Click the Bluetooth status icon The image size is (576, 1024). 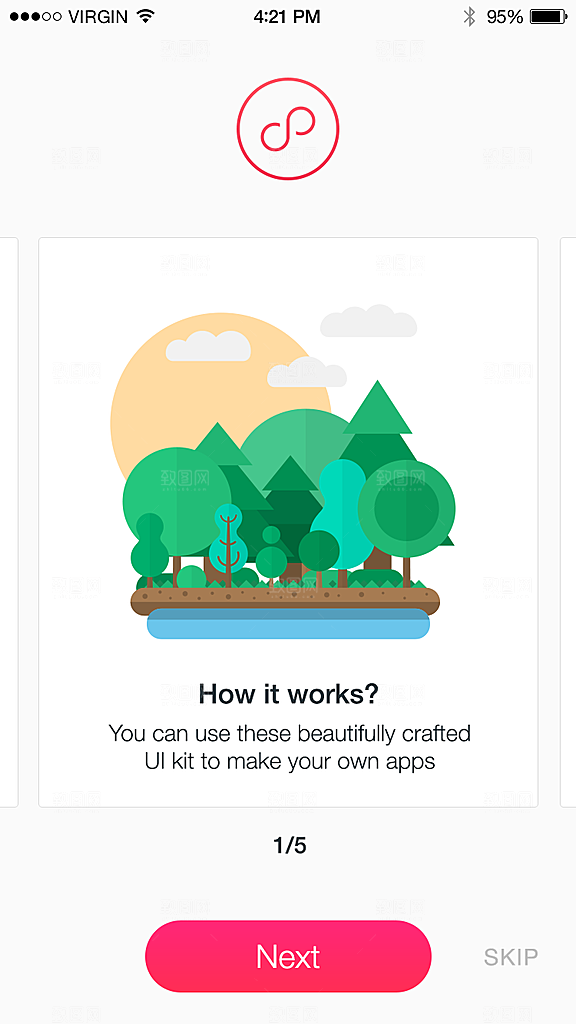(469, 16)
